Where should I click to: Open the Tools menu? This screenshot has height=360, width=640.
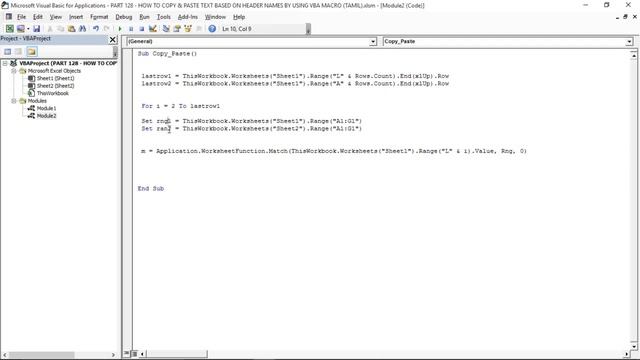(x=163, y=17)
